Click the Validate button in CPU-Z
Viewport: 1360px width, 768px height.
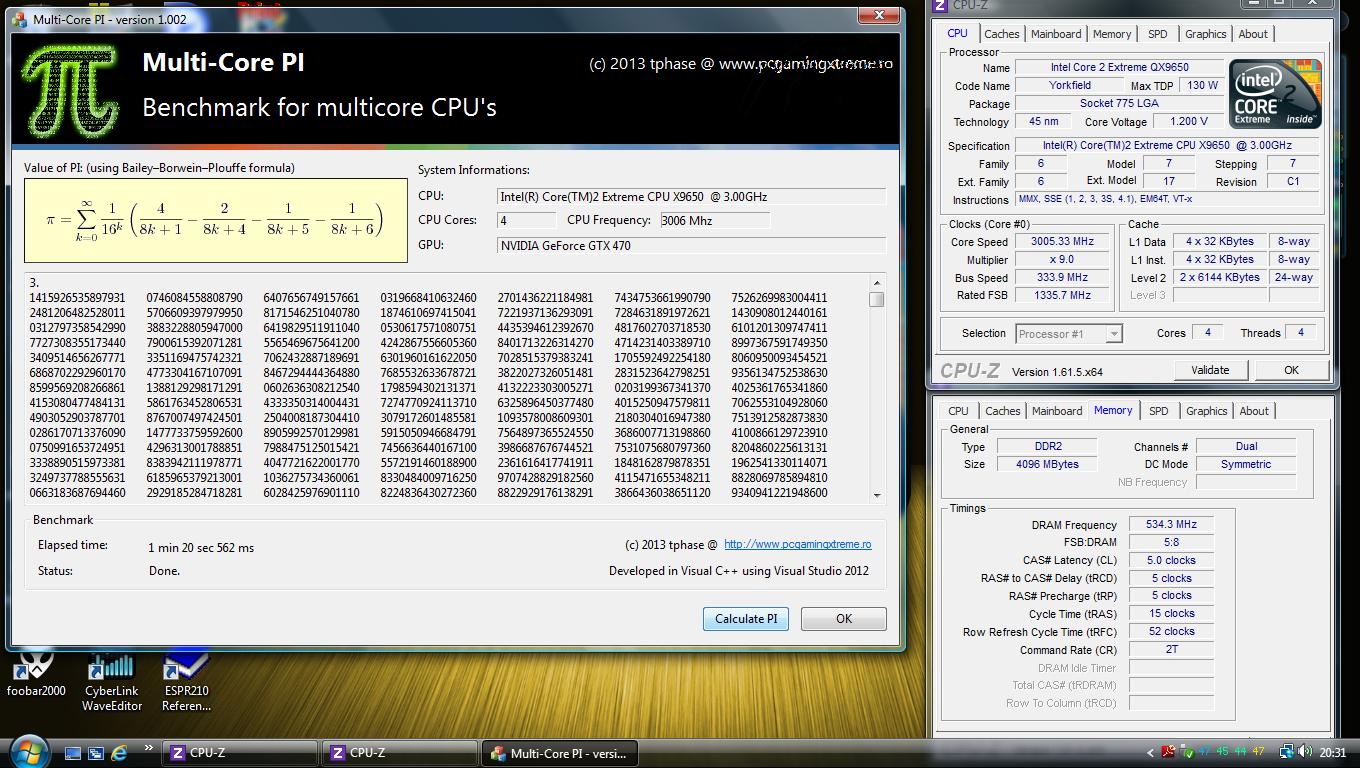point(1210,370)
